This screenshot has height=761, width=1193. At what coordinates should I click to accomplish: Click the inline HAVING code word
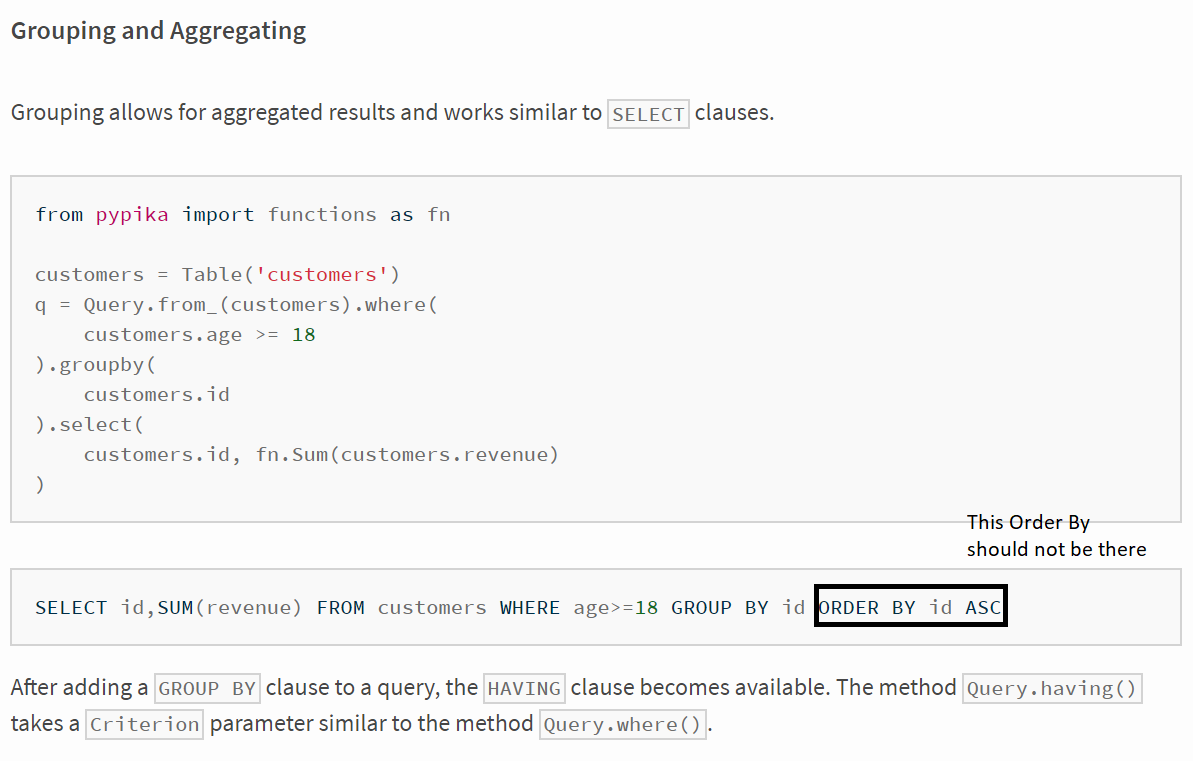pos(524,689)
